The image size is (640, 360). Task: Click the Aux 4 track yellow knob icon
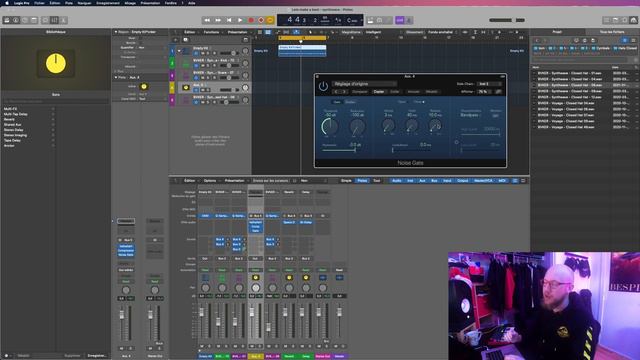(x=186, y=87)
